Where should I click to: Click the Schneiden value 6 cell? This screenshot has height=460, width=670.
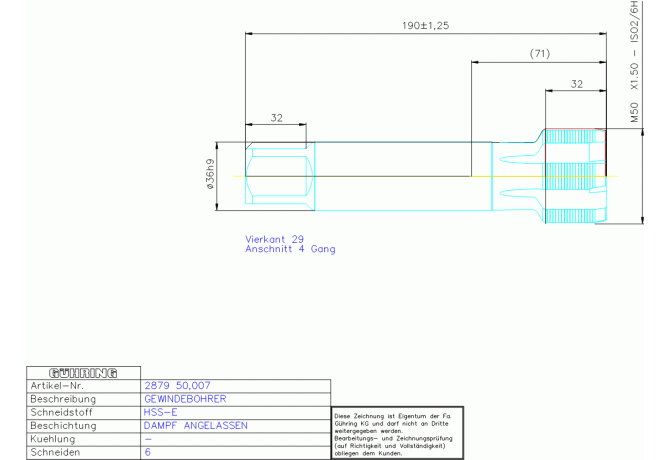click(148, 452)
